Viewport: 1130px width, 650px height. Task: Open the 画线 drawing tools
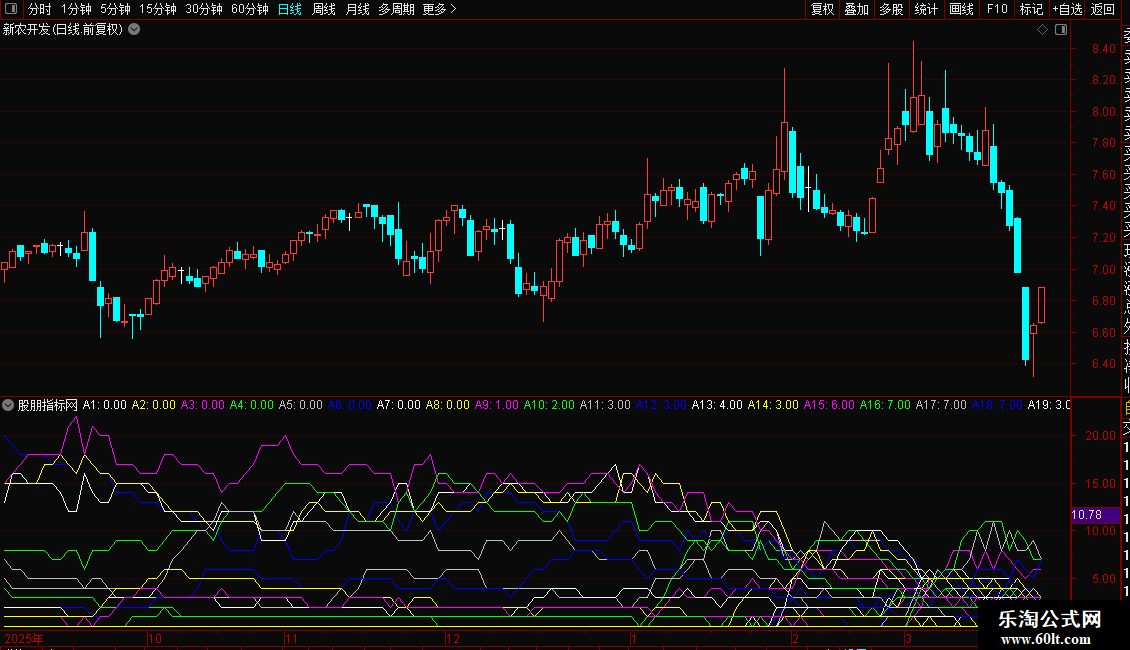(961, 9)
